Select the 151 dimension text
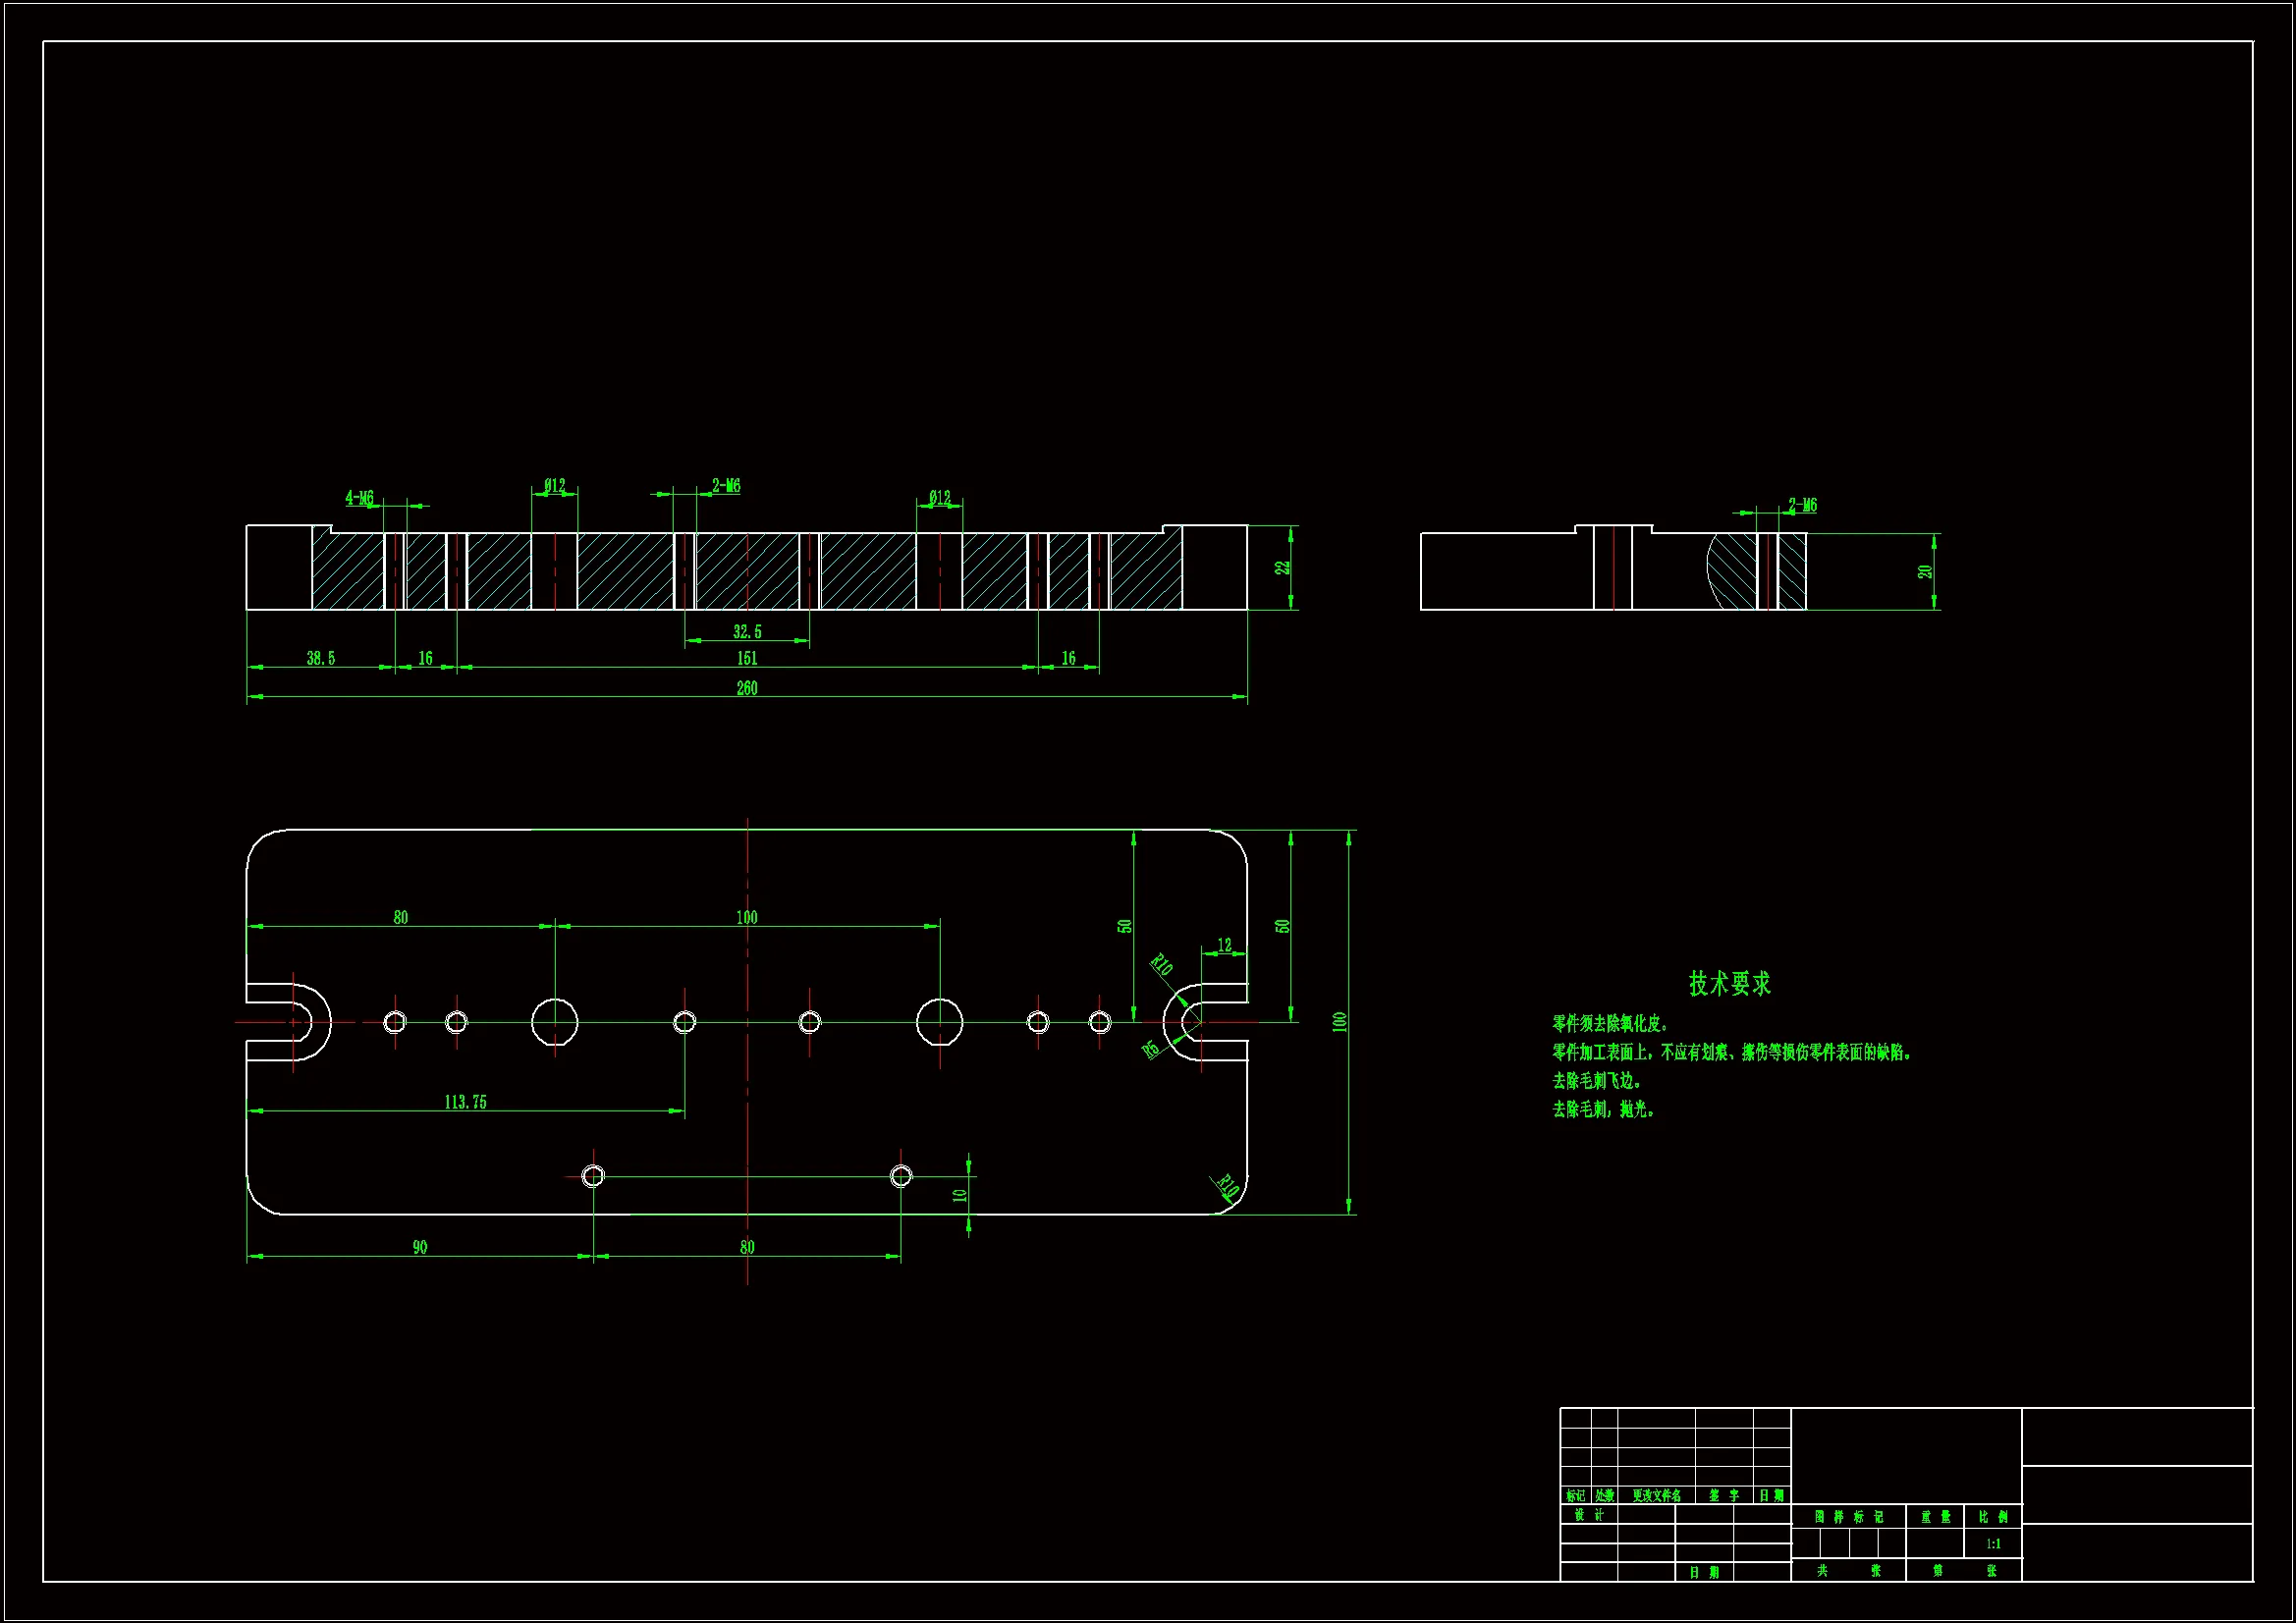 coord(747,658)
